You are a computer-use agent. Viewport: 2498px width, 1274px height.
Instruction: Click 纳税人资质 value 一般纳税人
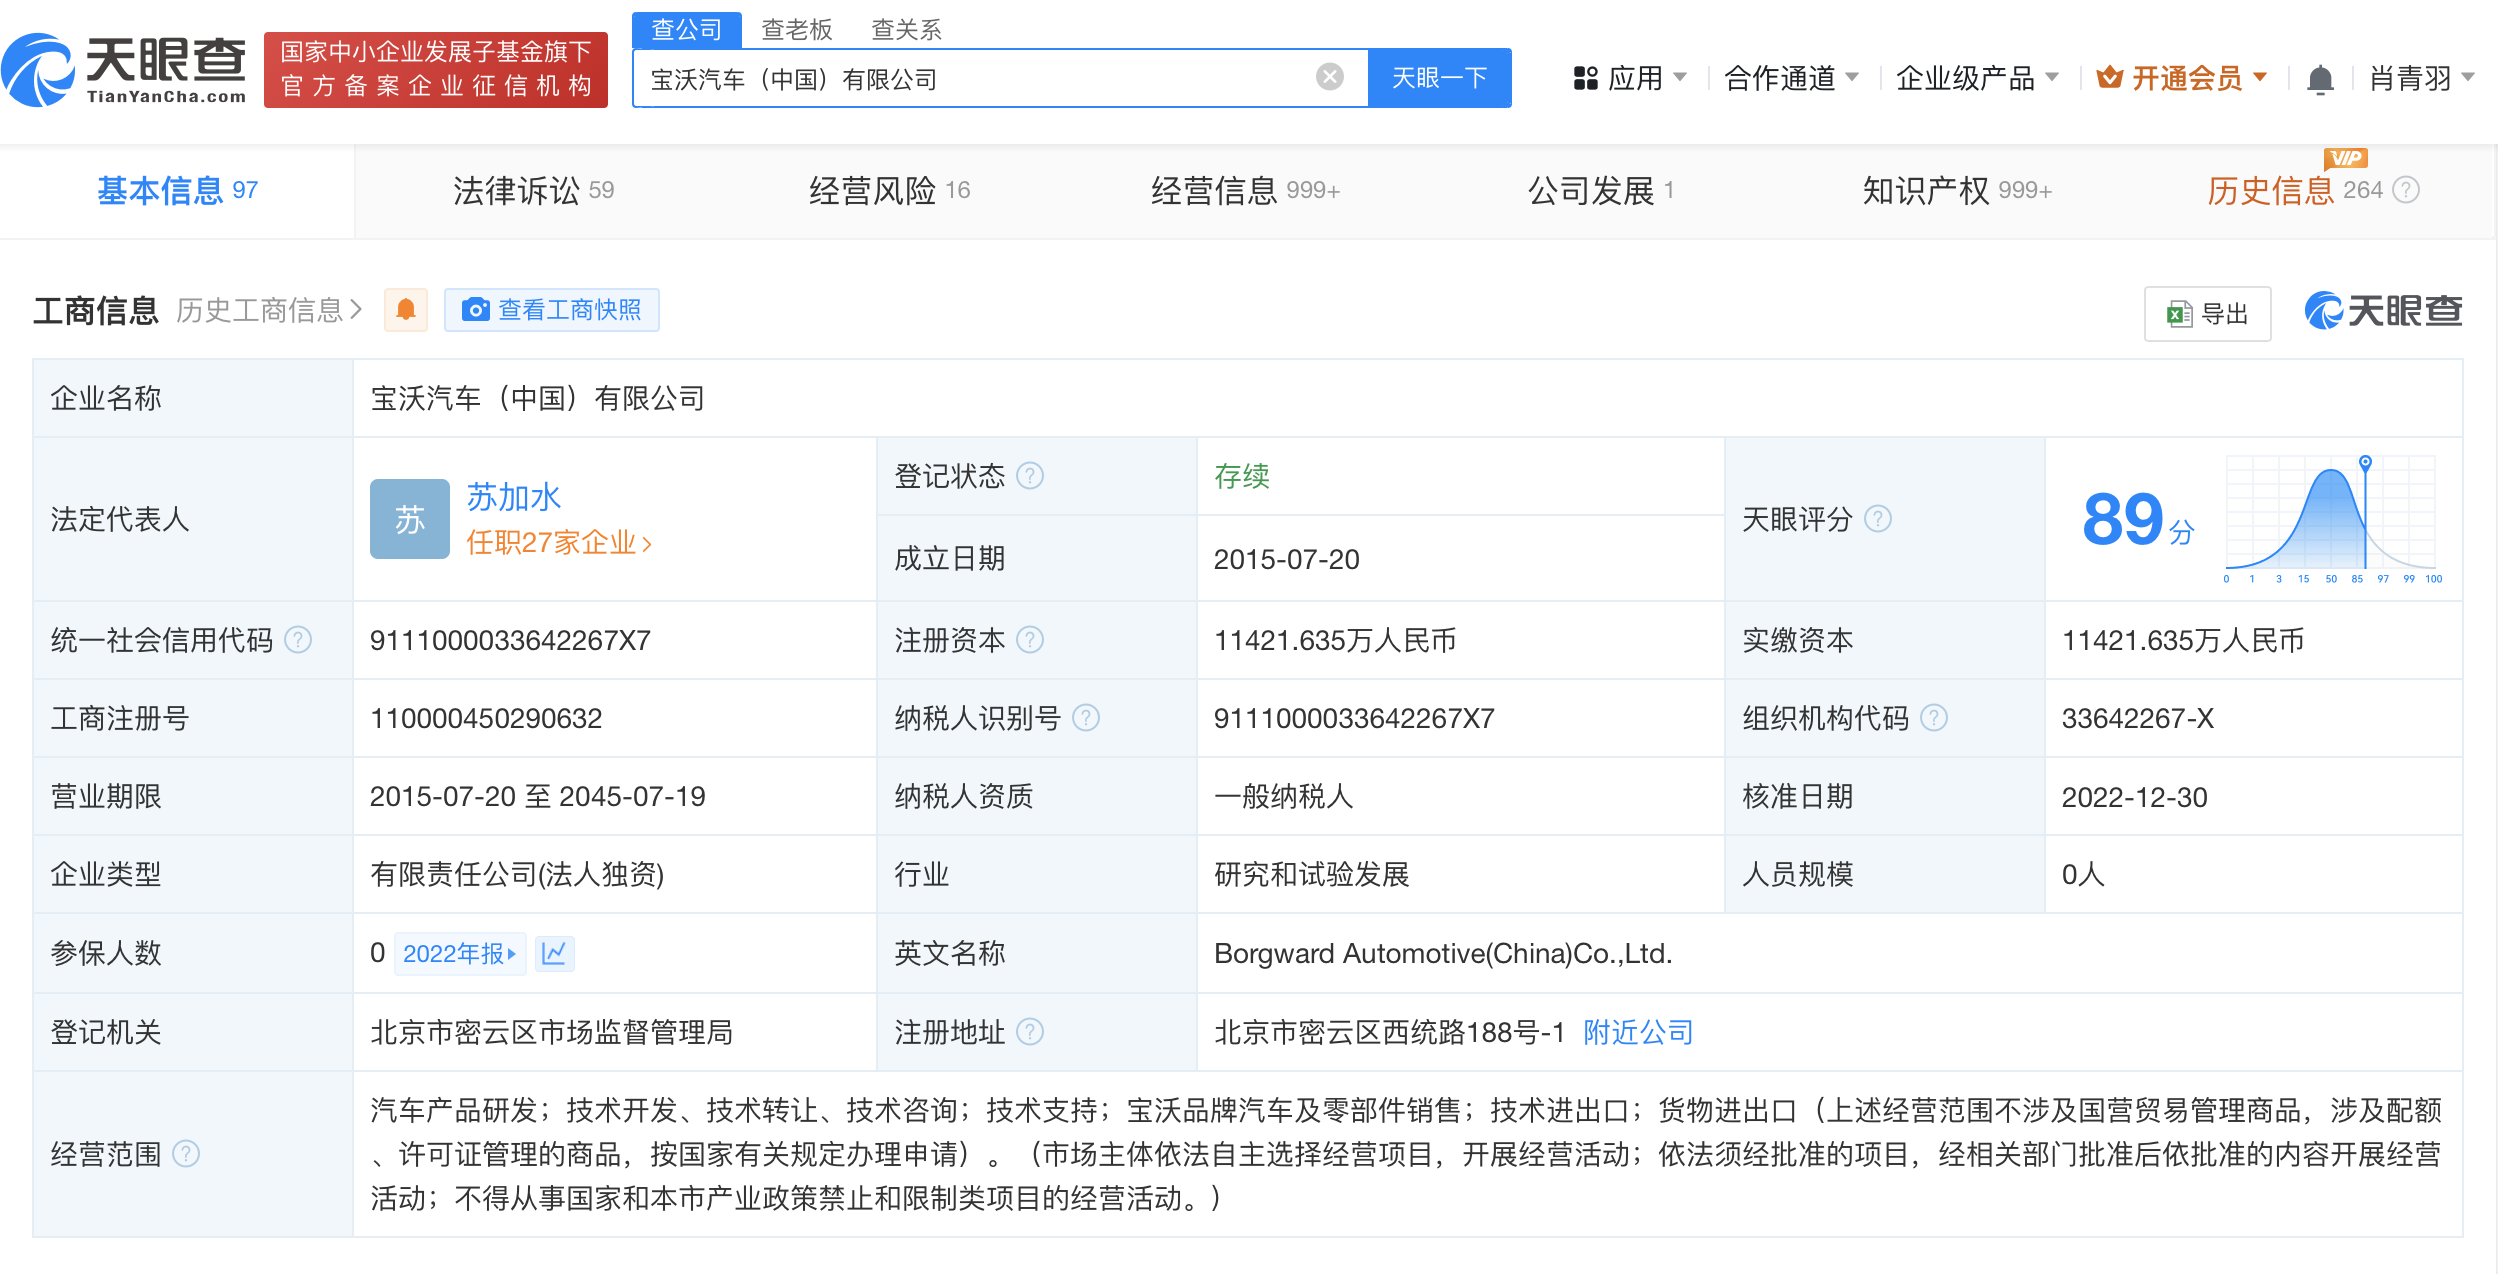click(x=1284, y=796)
